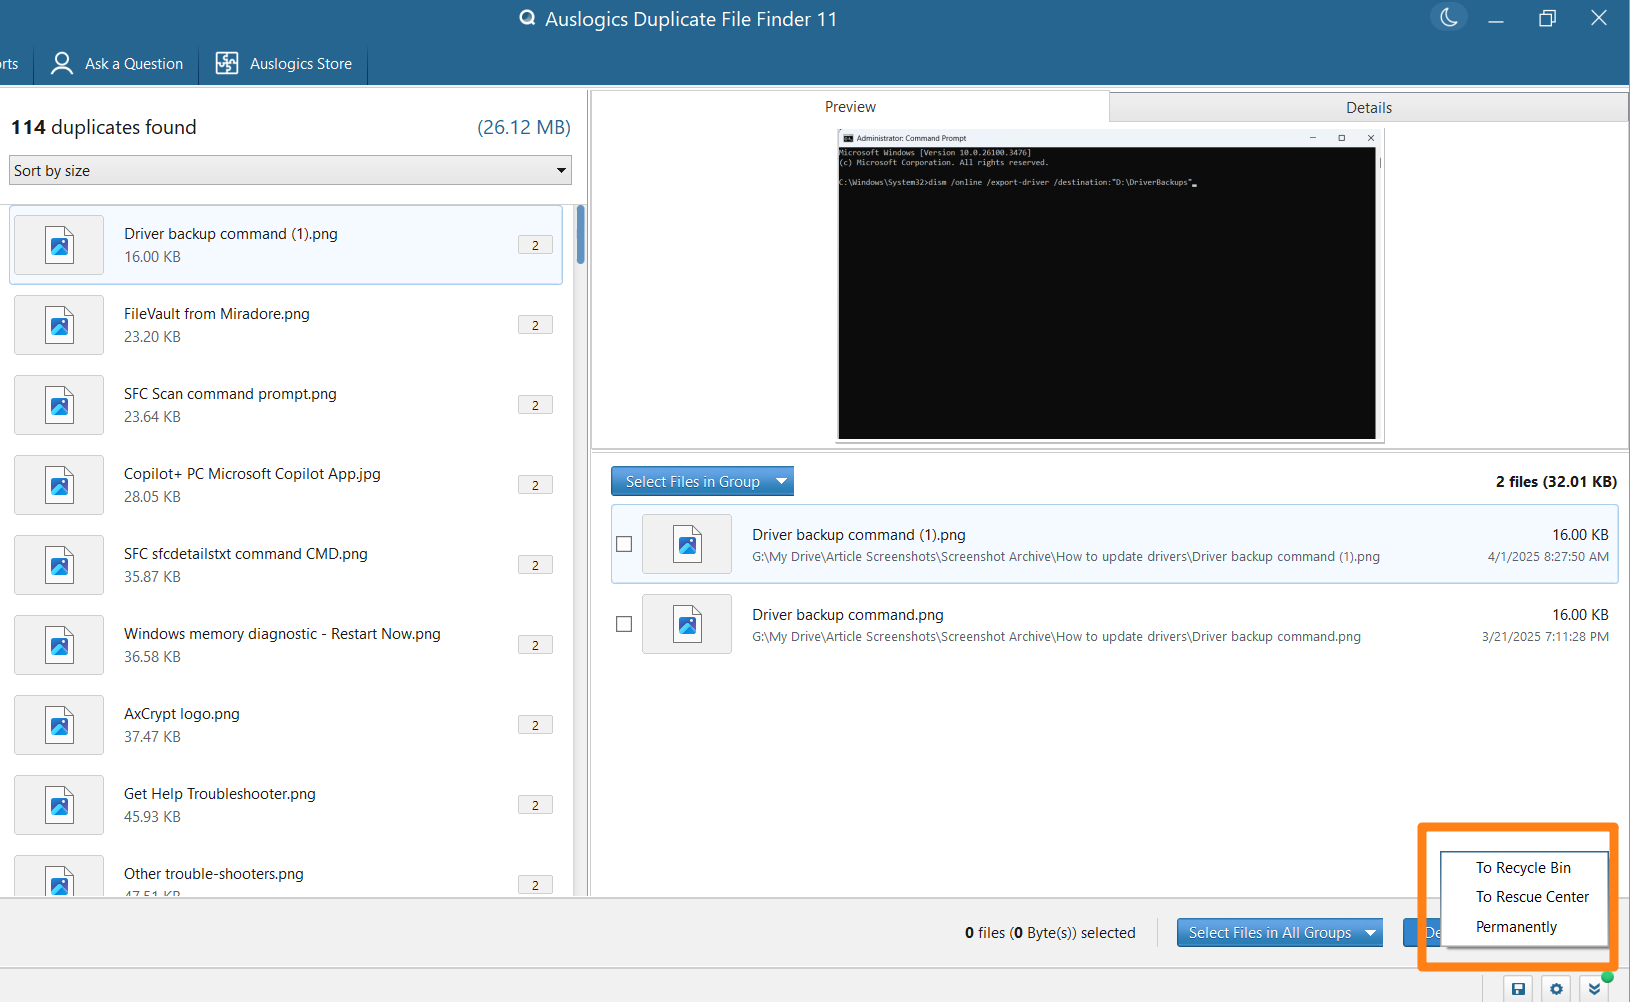The height and width of the screenshot is (1002, 1630).
Task: Check the Driver backup command.png checkbox
Action: pos(624,624)
